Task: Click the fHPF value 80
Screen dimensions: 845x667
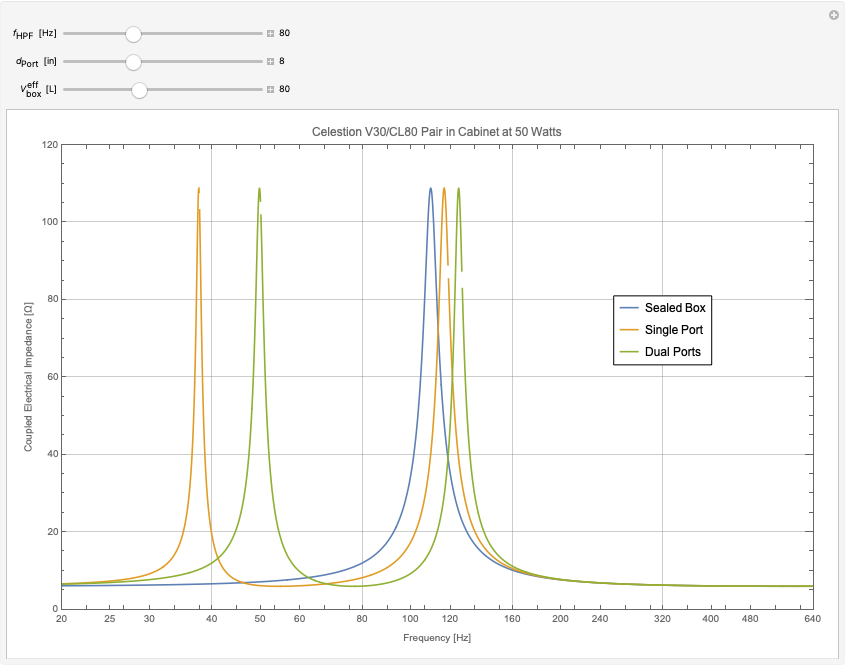Action: click(x=285, y=33)
